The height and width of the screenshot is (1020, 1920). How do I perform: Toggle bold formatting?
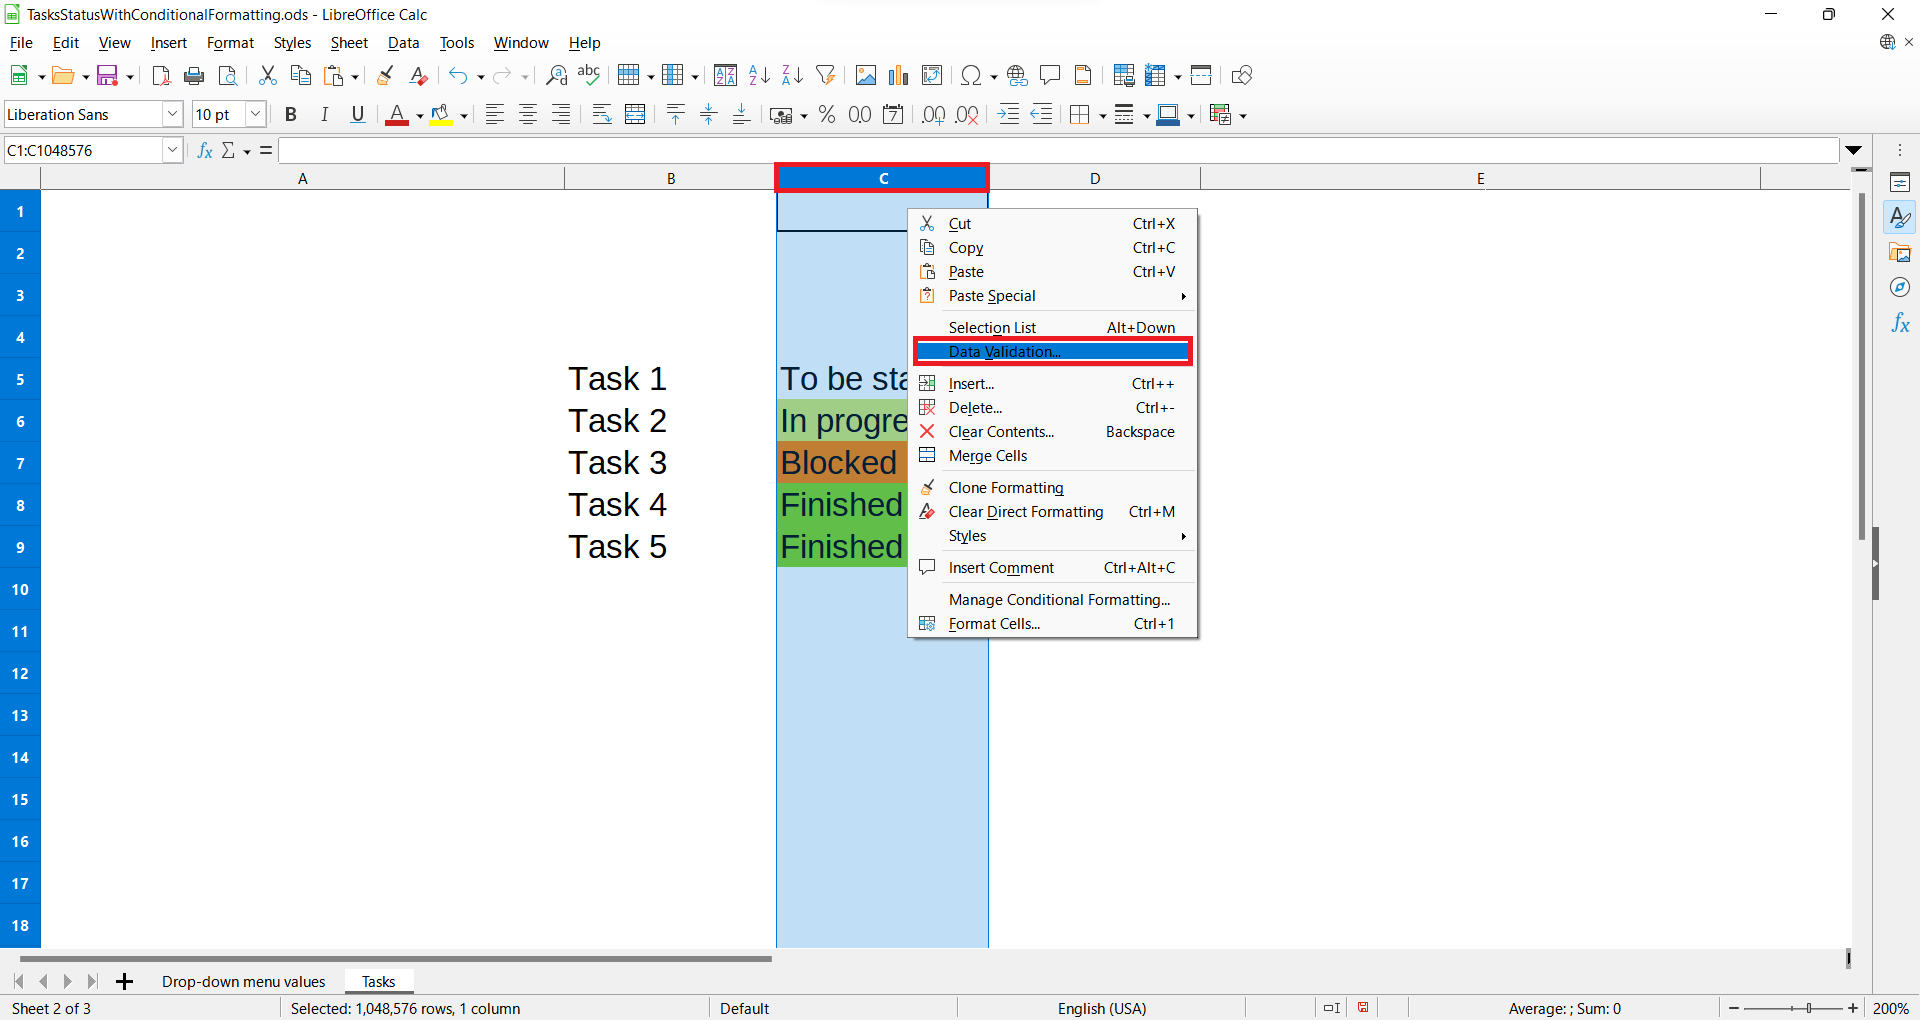[x=291, y=115]
